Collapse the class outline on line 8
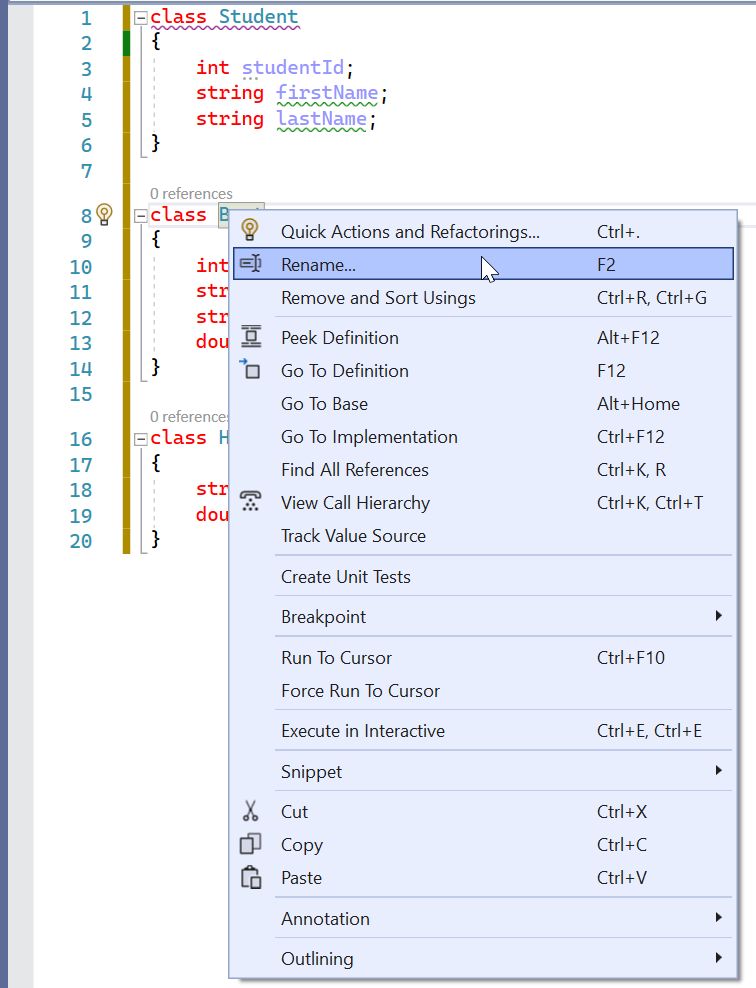The width and height of the screenshot is (756, 988). click(x=141, y=216)
